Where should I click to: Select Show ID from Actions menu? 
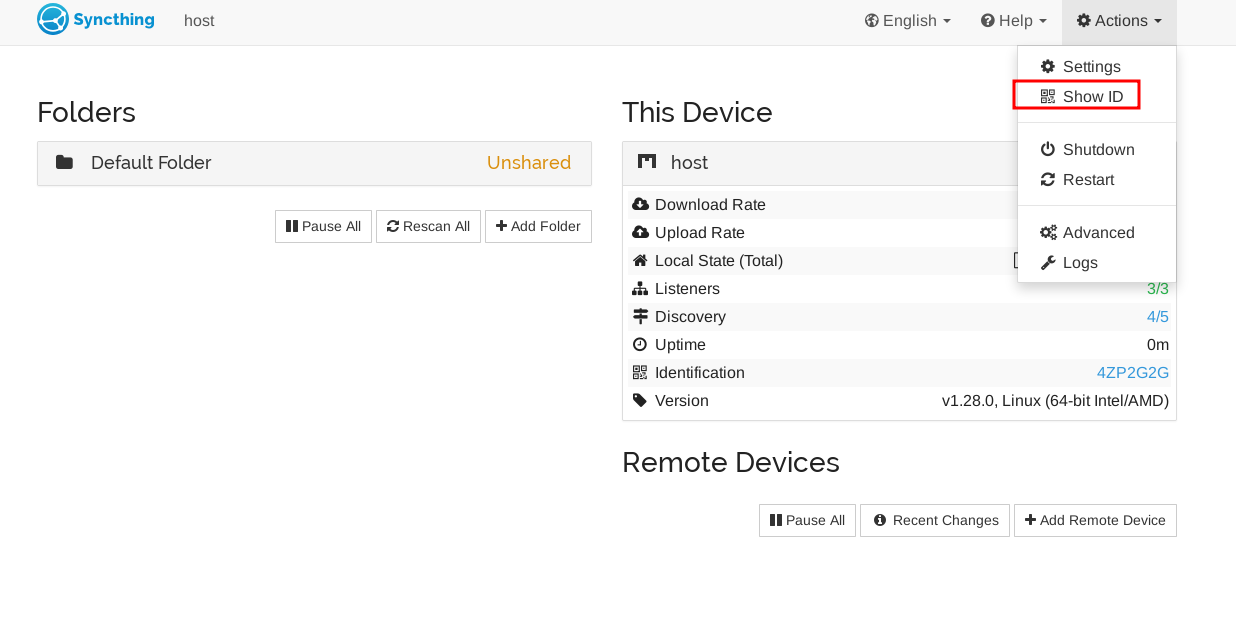tap(1092, 97)
